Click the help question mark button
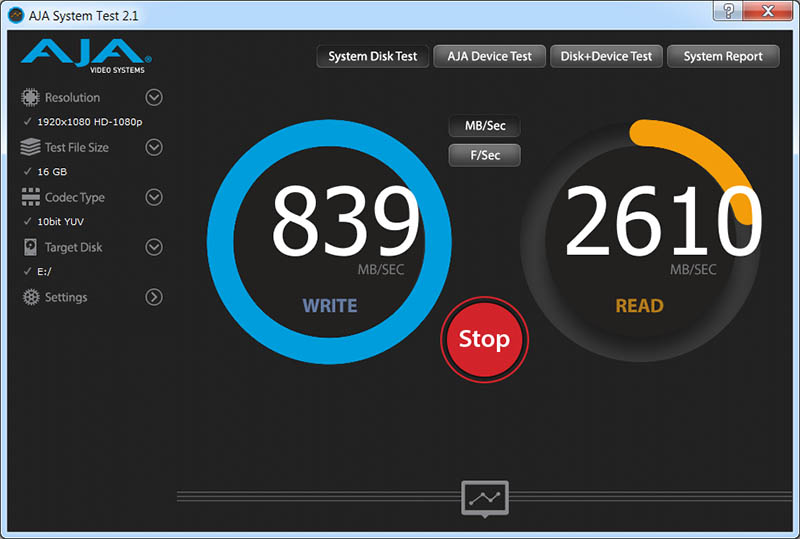Screen dimensions: 800x539 (x=728, y=11)
